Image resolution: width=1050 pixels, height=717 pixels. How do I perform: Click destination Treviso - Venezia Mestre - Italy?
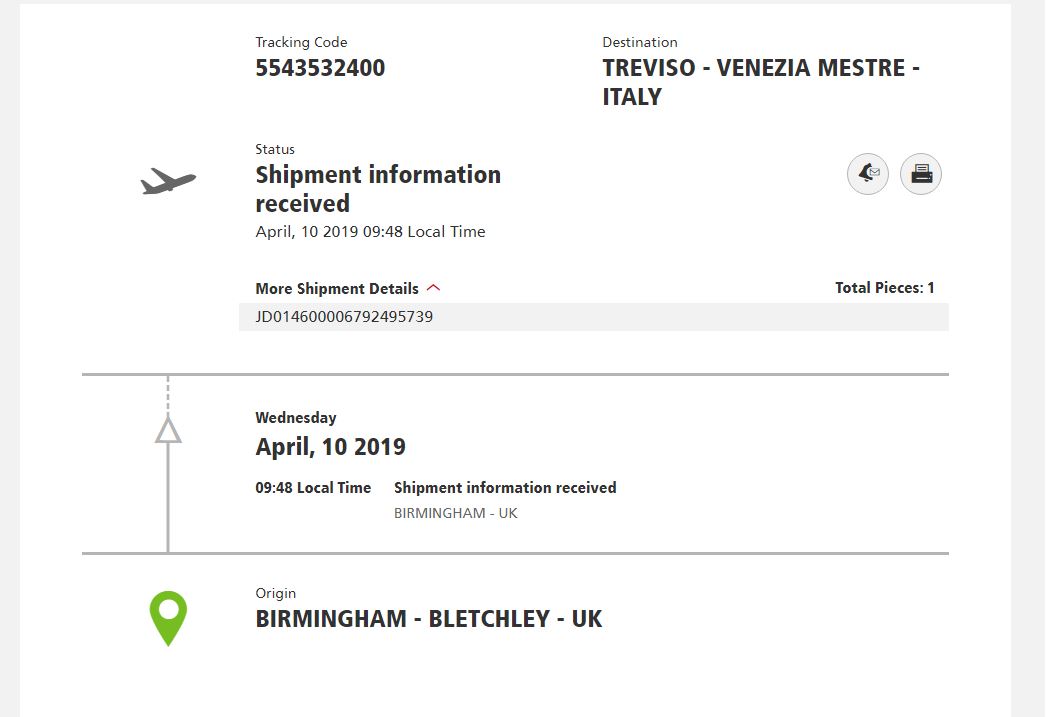(761, 82)
